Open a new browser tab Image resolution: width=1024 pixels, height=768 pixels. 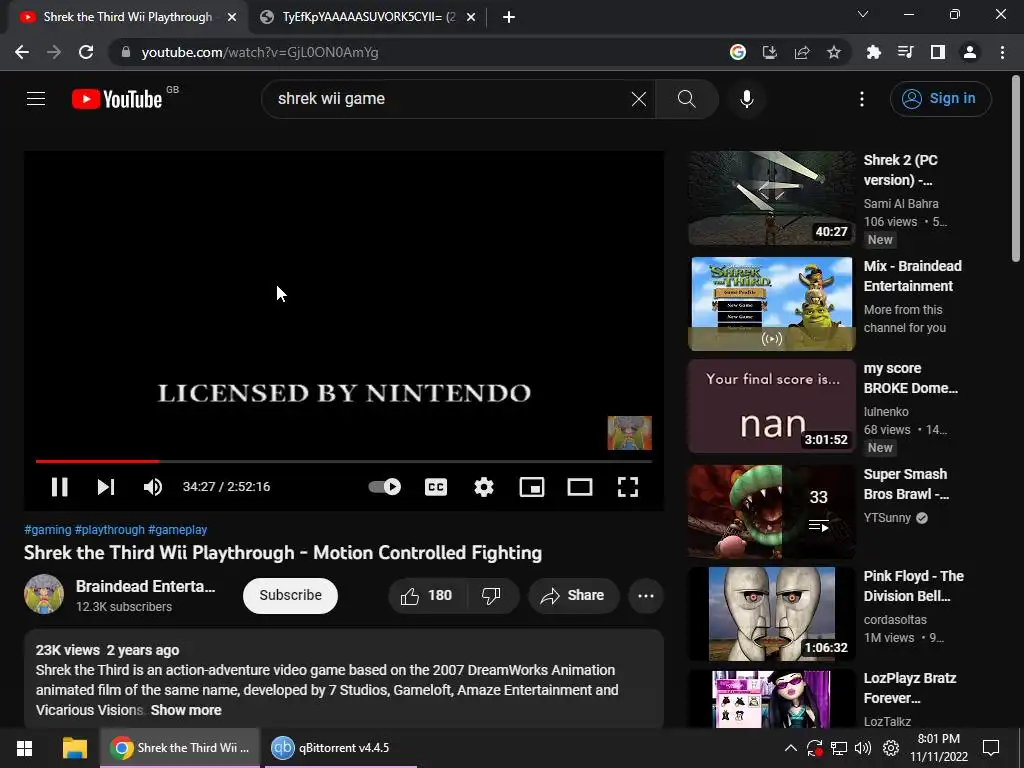pos(509,18)
